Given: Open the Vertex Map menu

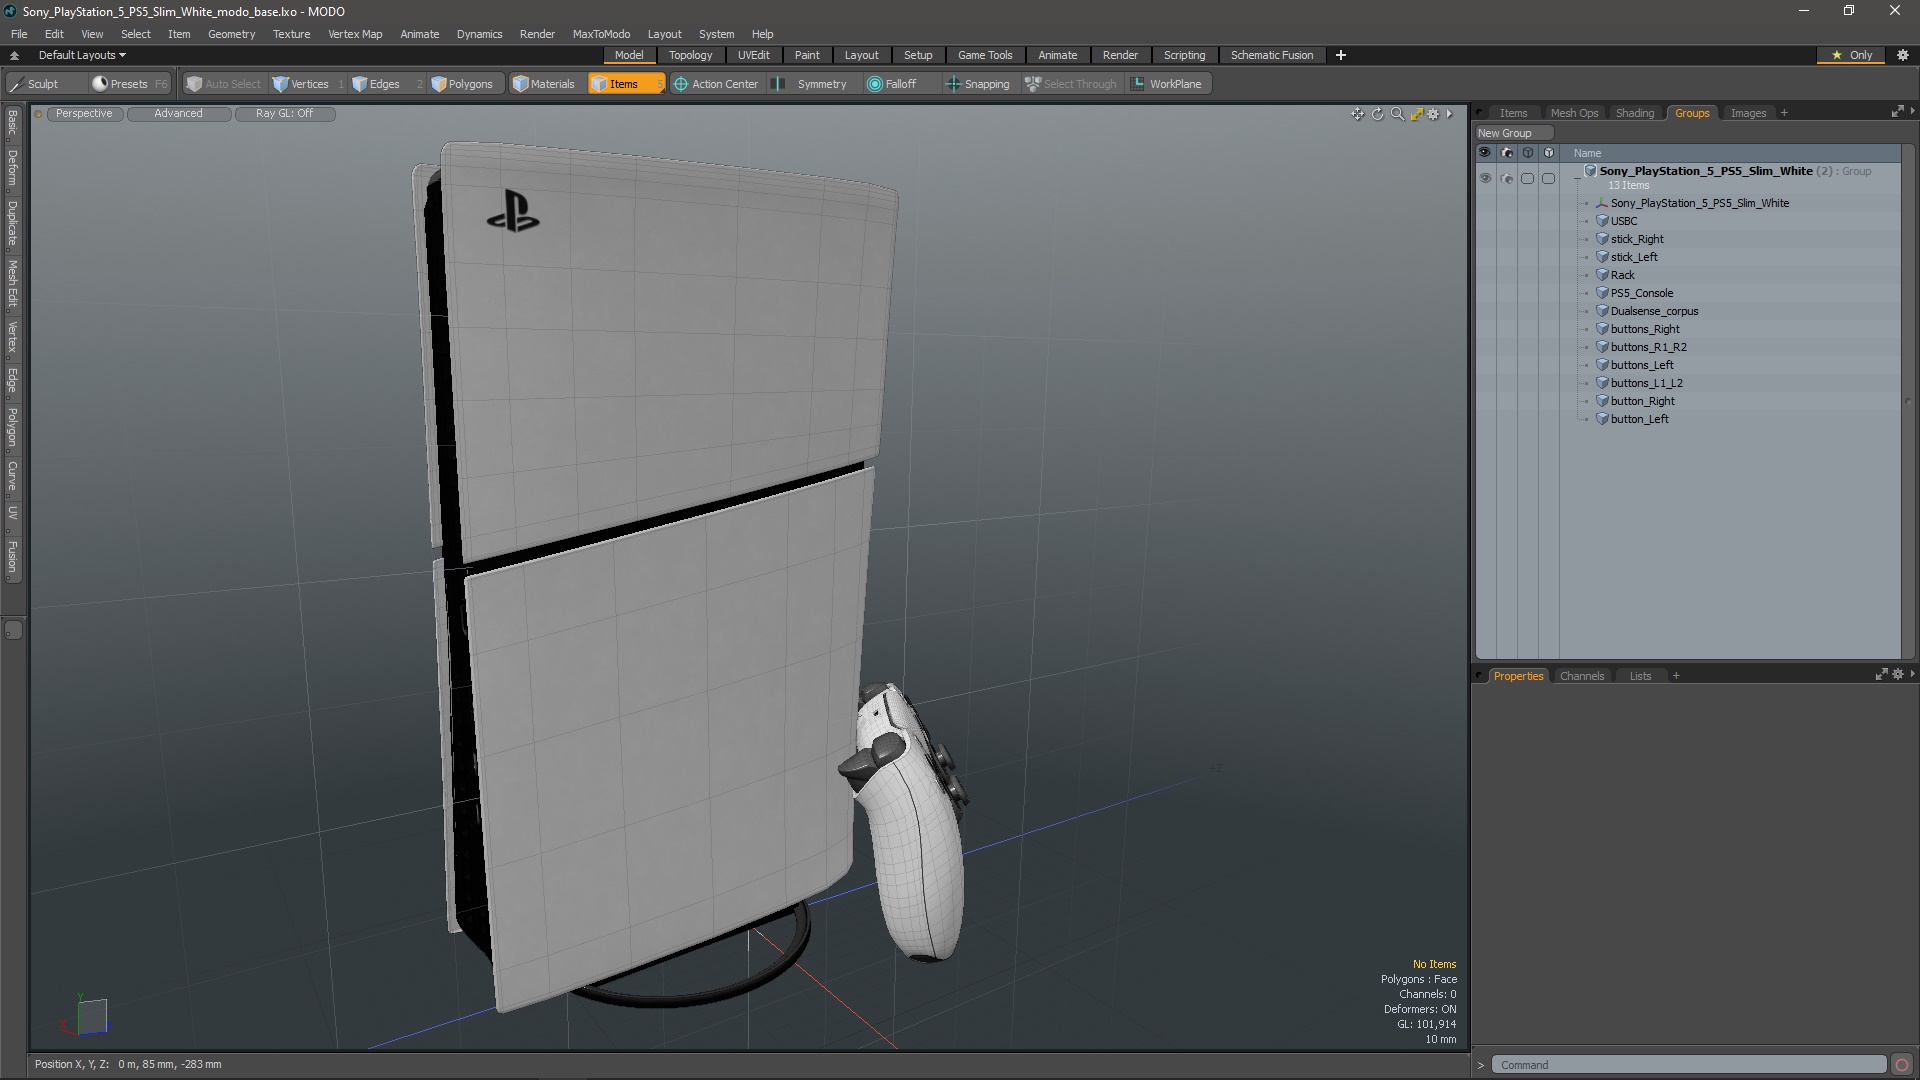Looking at the screenshot, I should (x=355, y=34).
